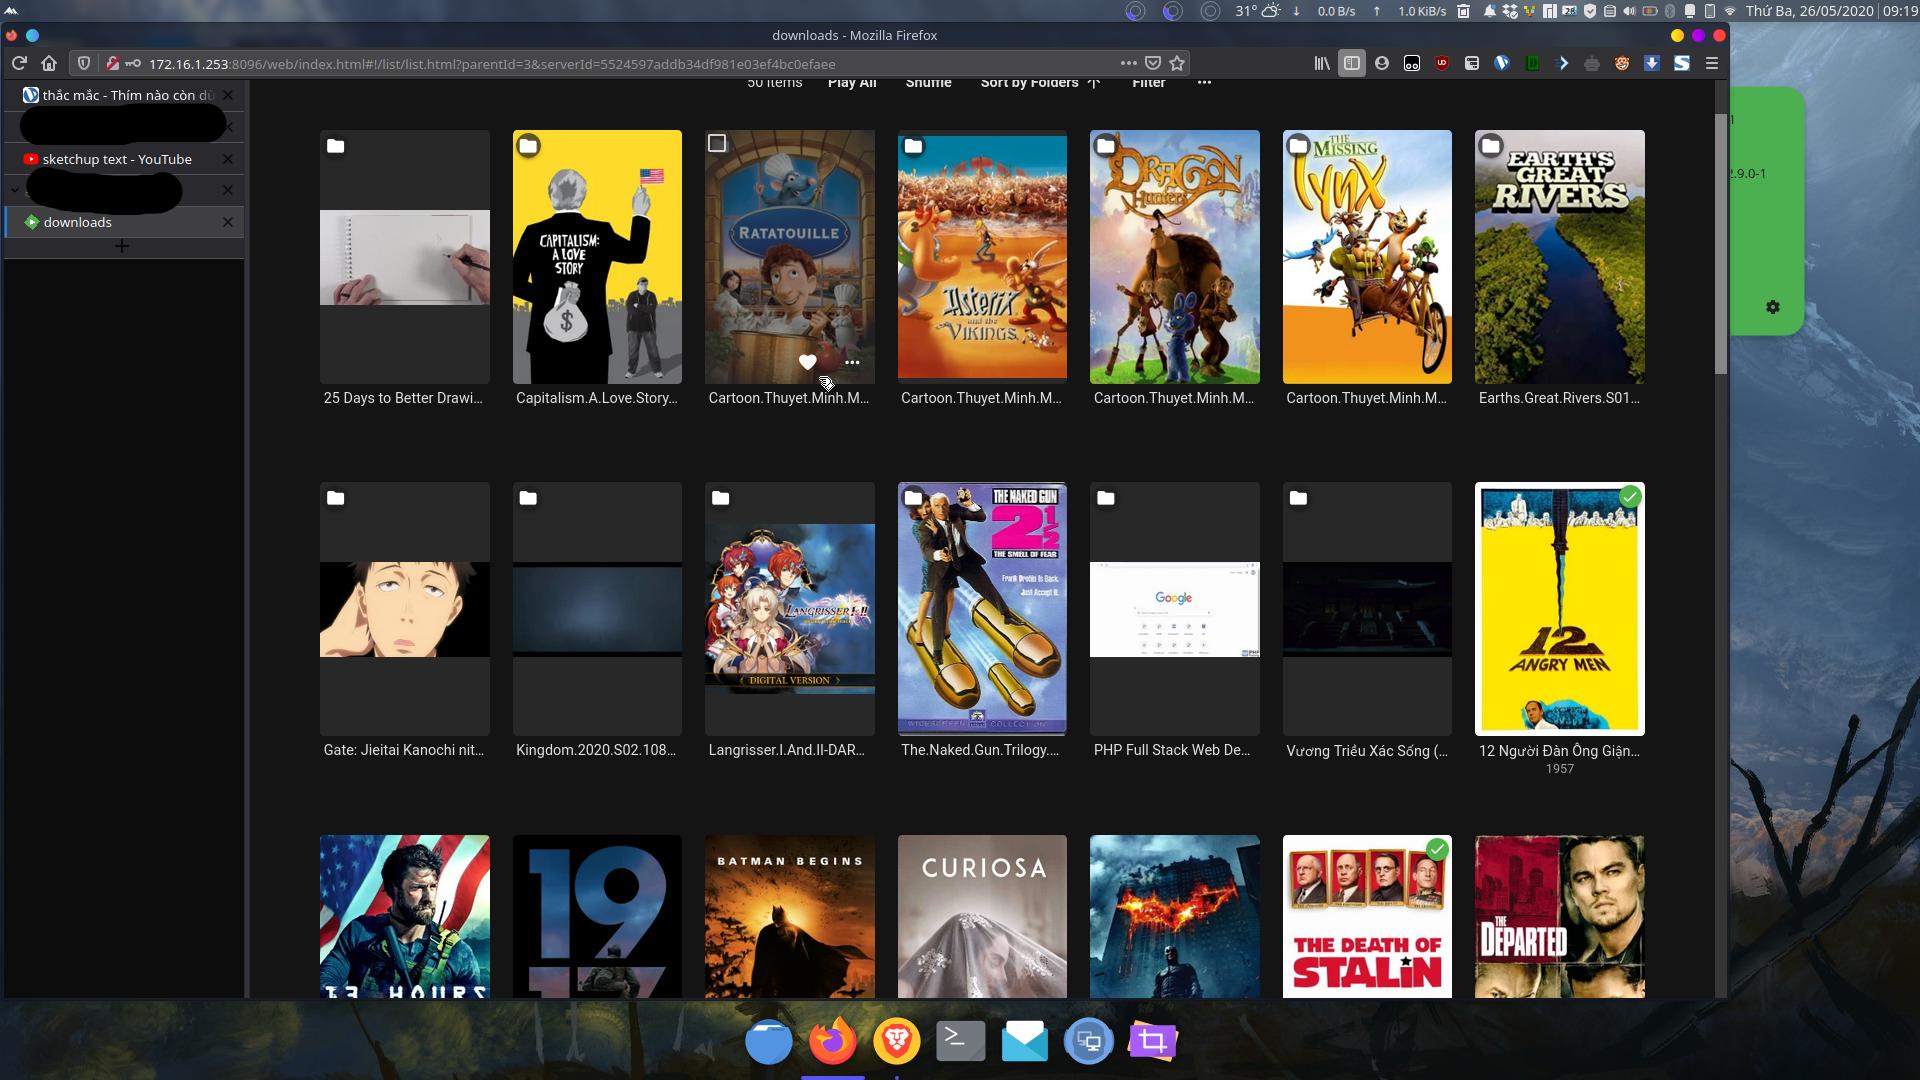Tick the selection checkbox on Ratatouille card

click(717, 144)
